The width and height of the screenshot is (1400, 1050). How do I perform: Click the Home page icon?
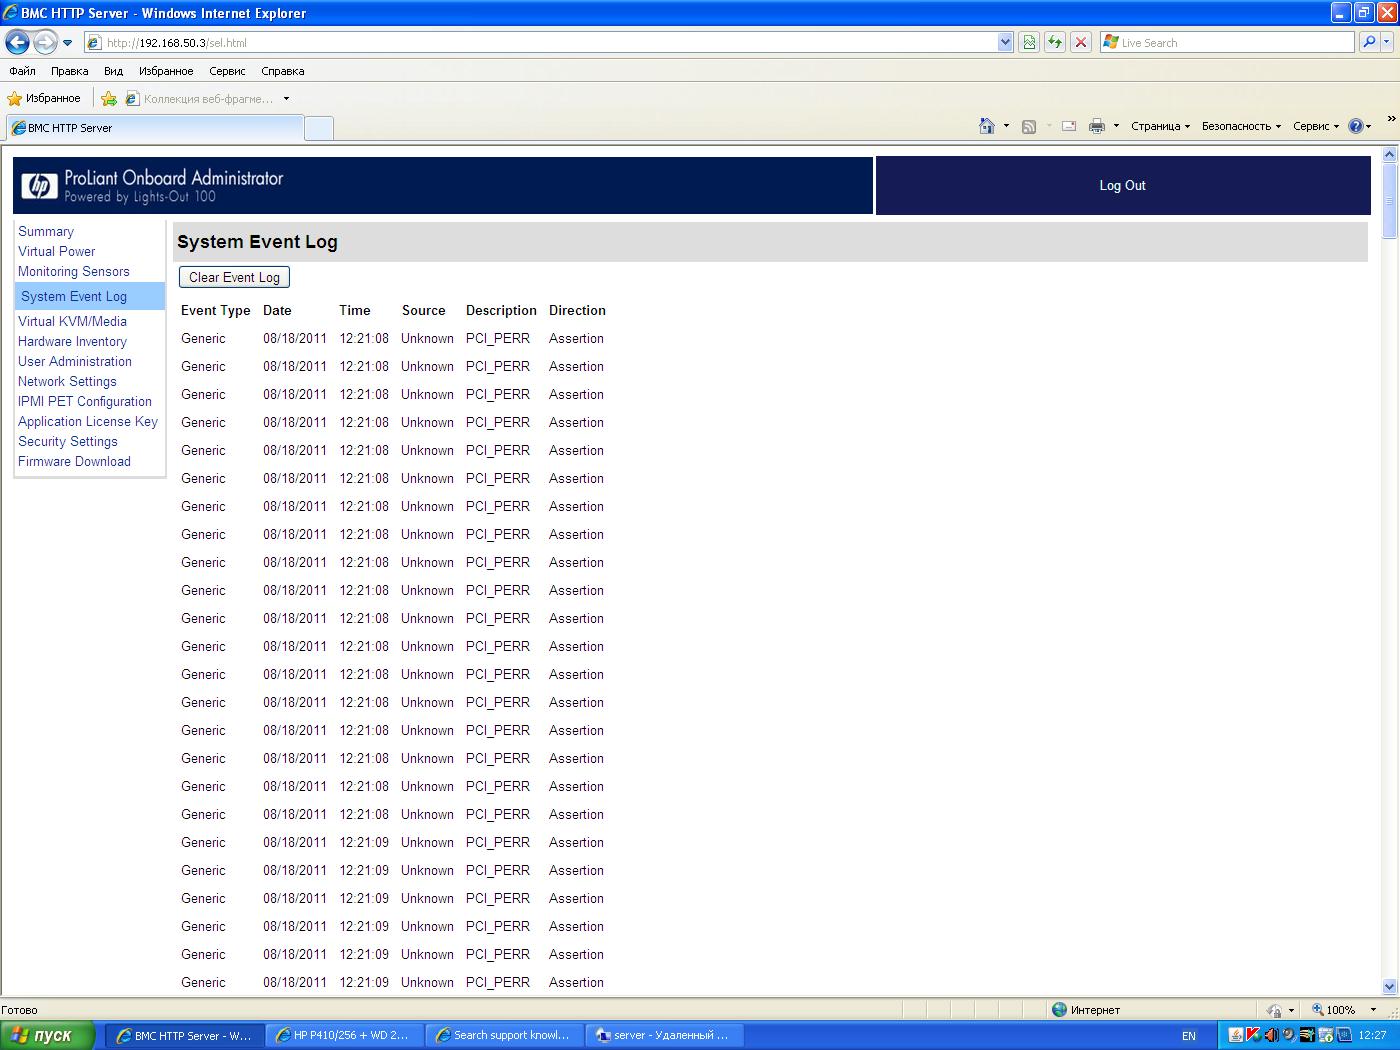click(987, 126)
